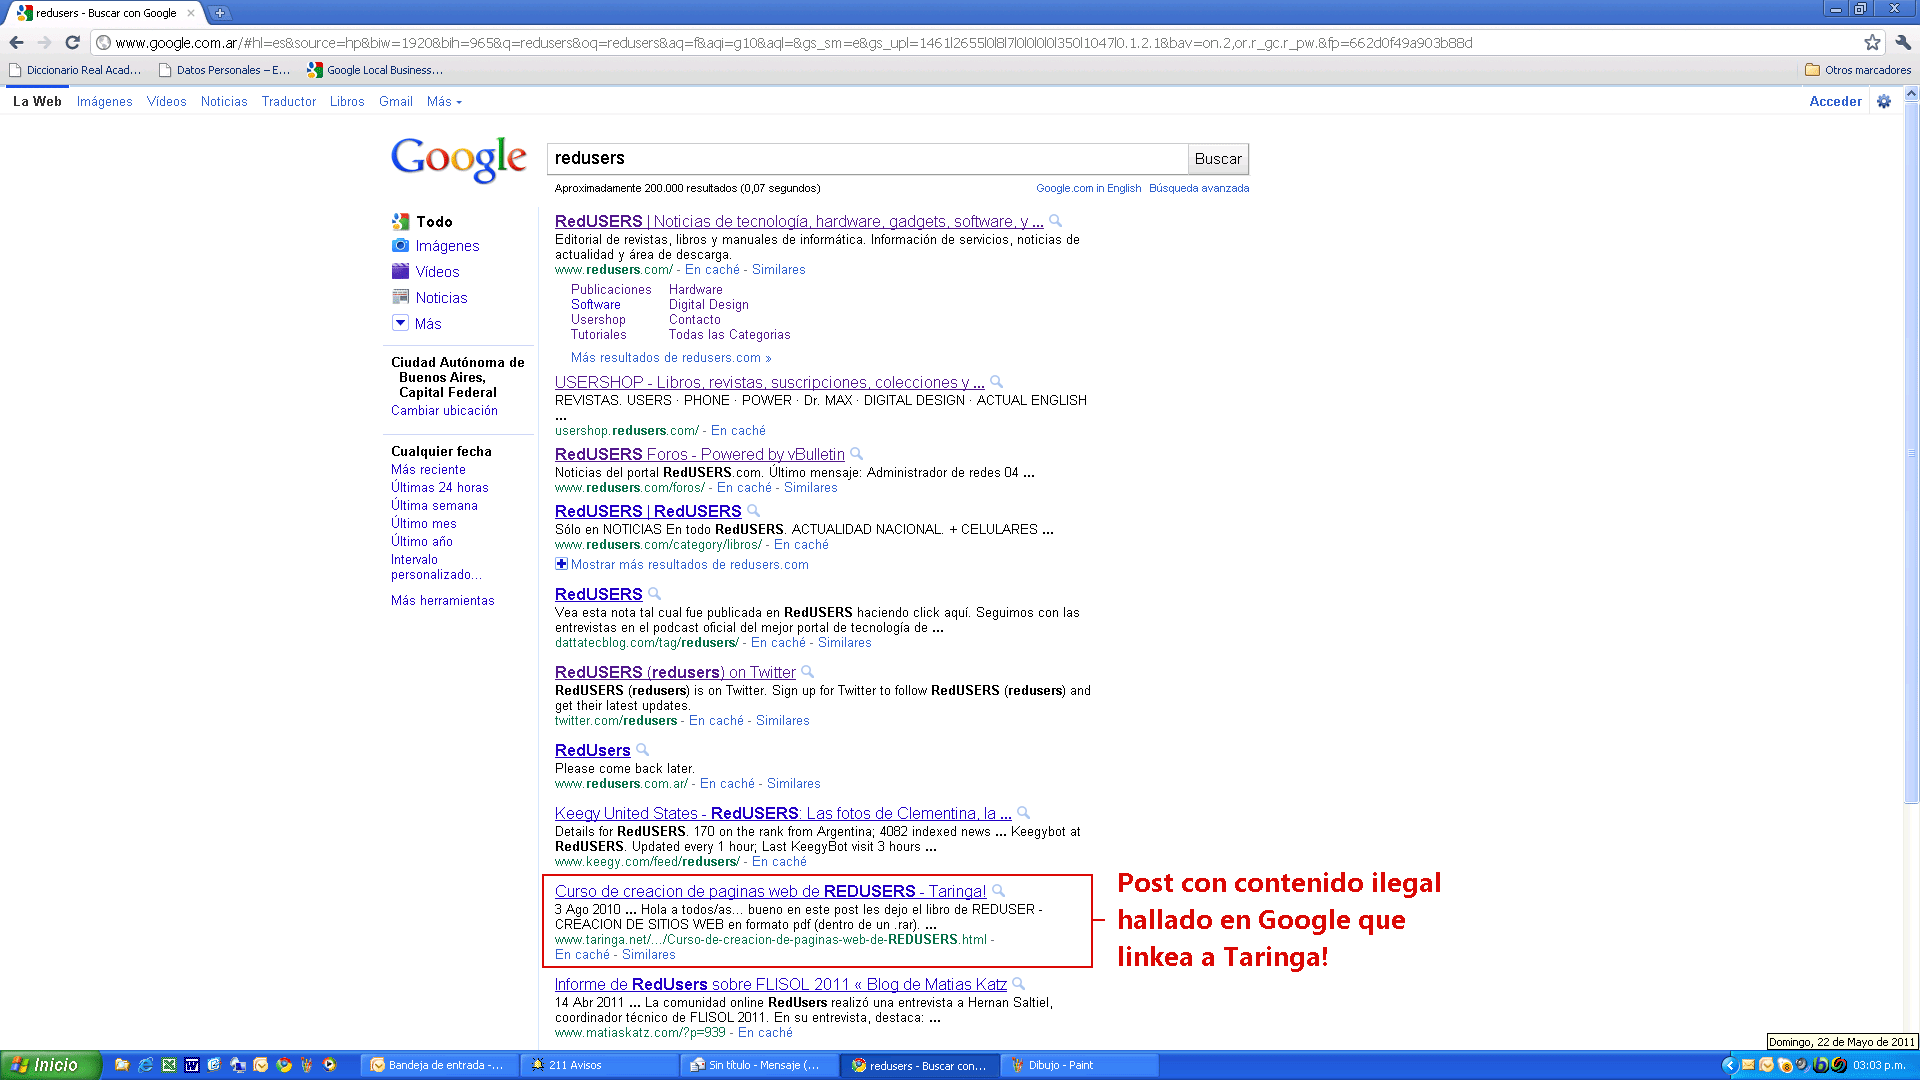
Task: Open the Google Local Business bookmark
Action: click(x=376, y=70)
